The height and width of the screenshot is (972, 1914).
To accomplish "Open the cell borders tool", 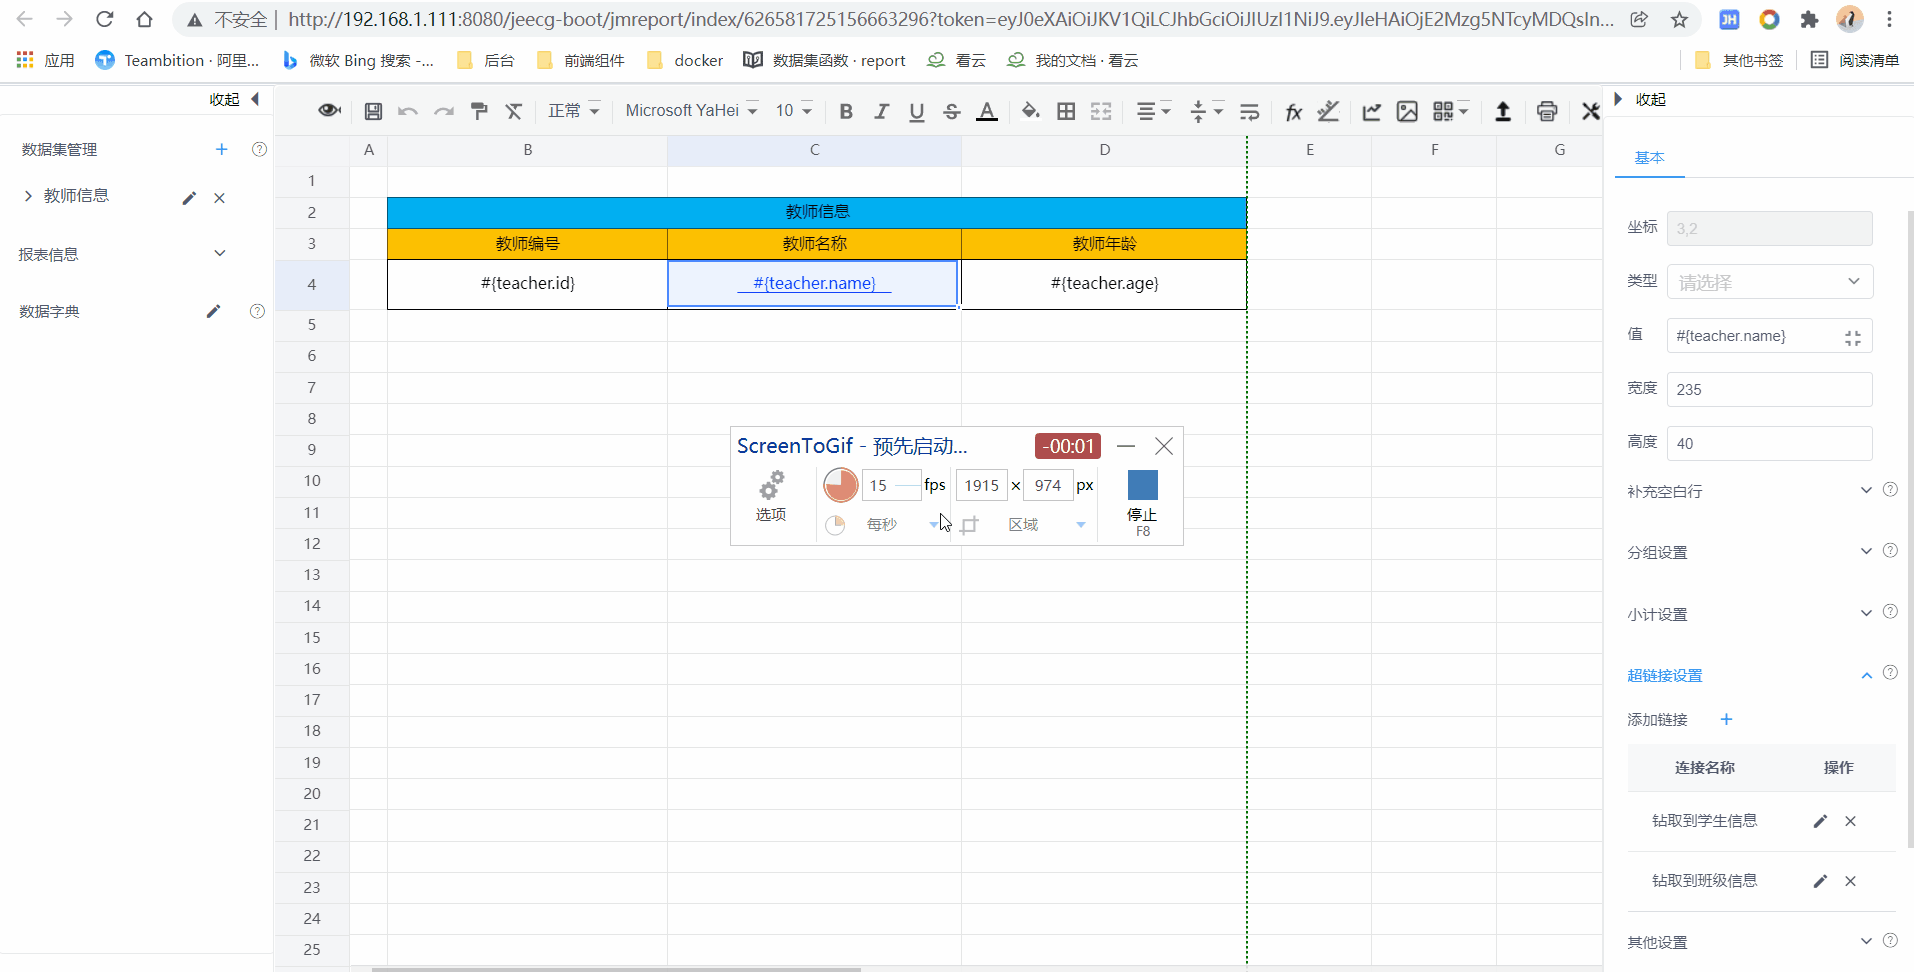I will click(1066, 111).
